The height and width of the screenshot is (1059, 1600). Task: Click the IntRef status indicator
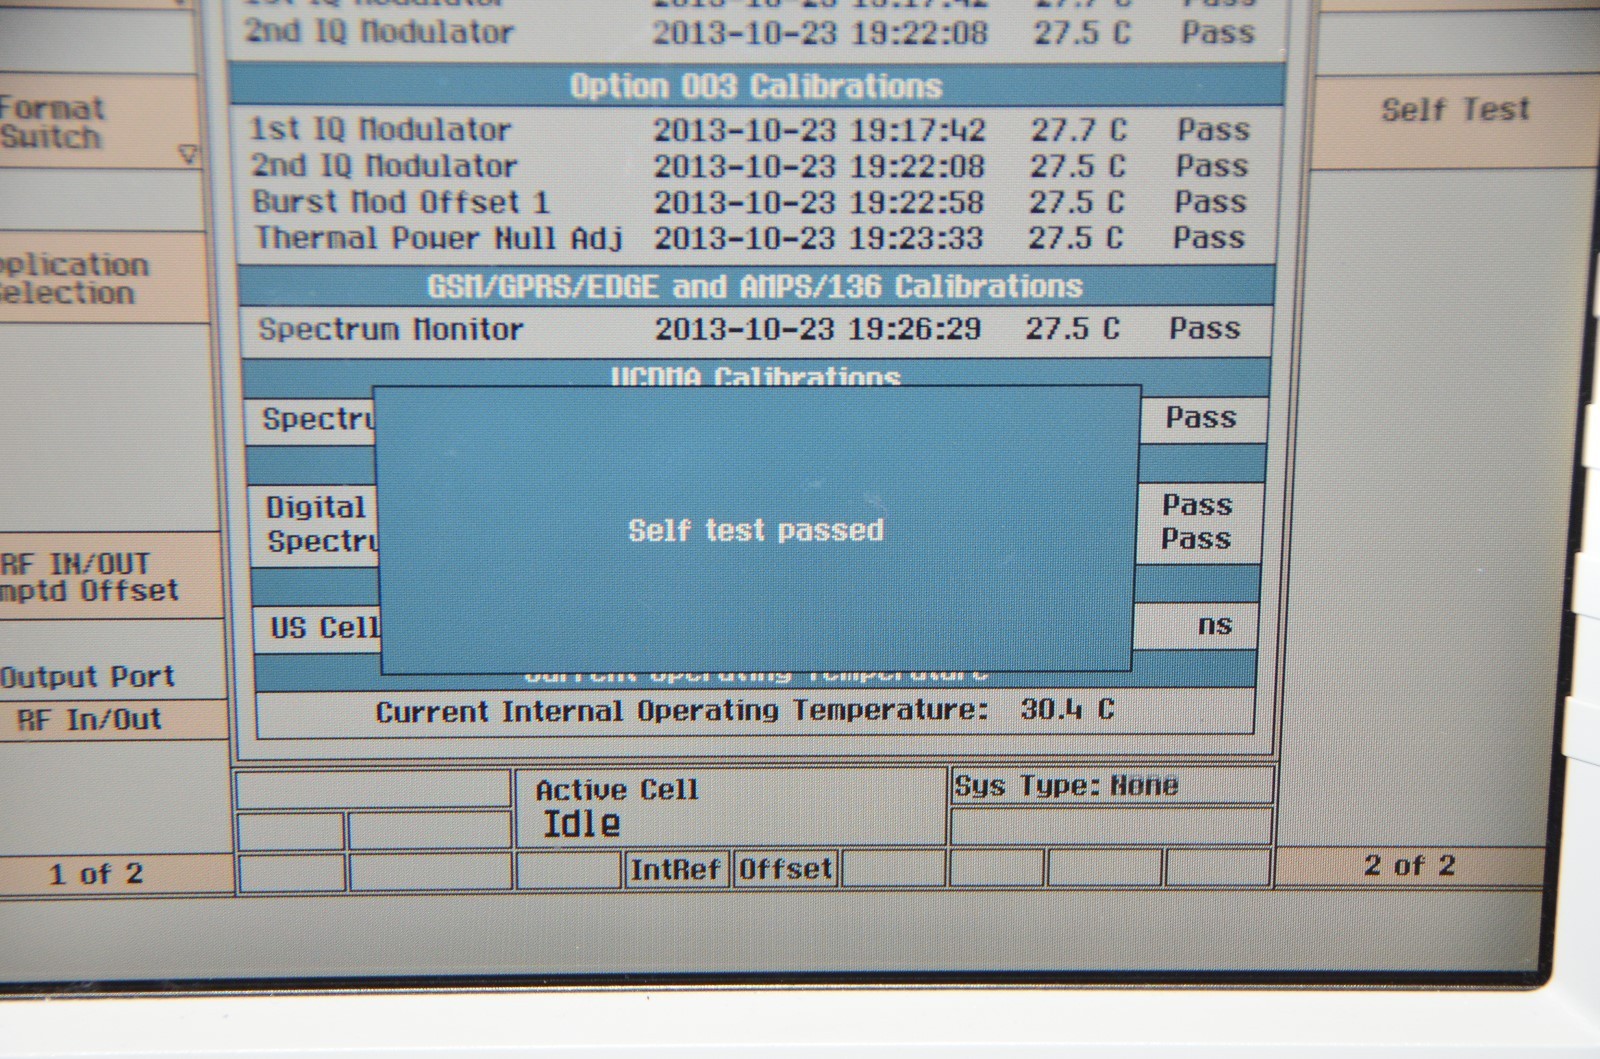point(675,869)
